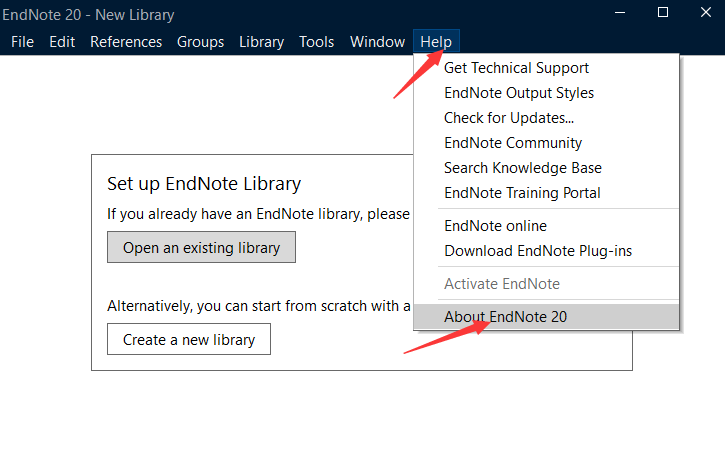Click the Set up EndNote Library heading
725x465 pixels.
pyautogui.click(x=204, y=184)
